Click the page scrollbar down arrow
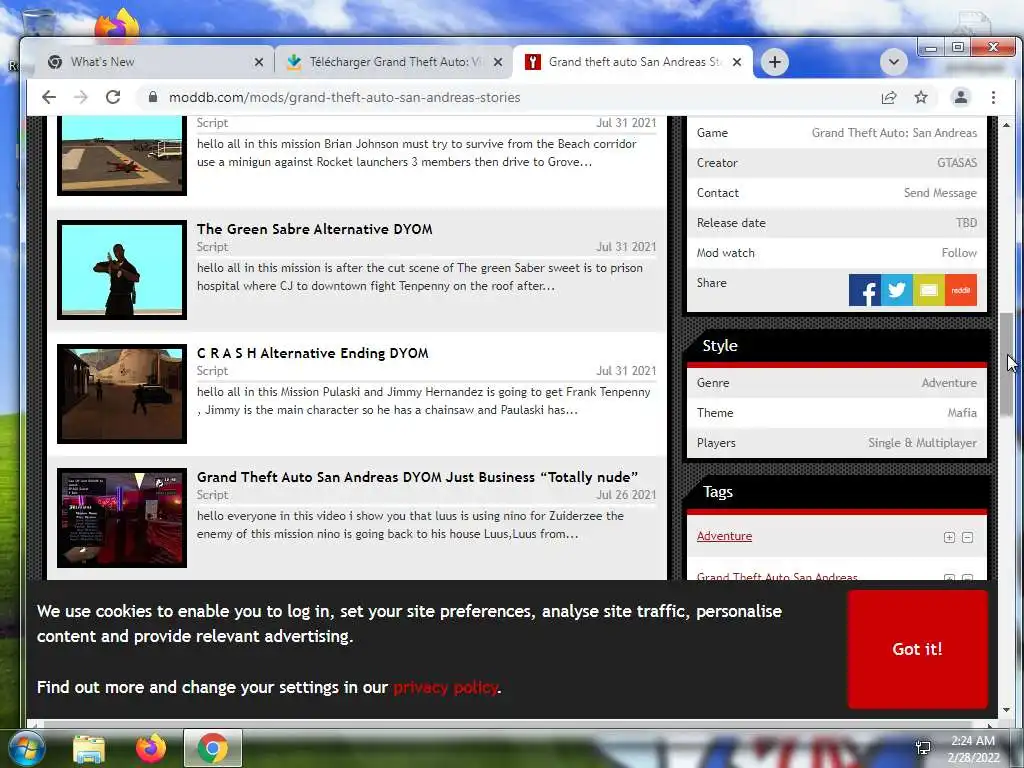 coord(1006,710)
